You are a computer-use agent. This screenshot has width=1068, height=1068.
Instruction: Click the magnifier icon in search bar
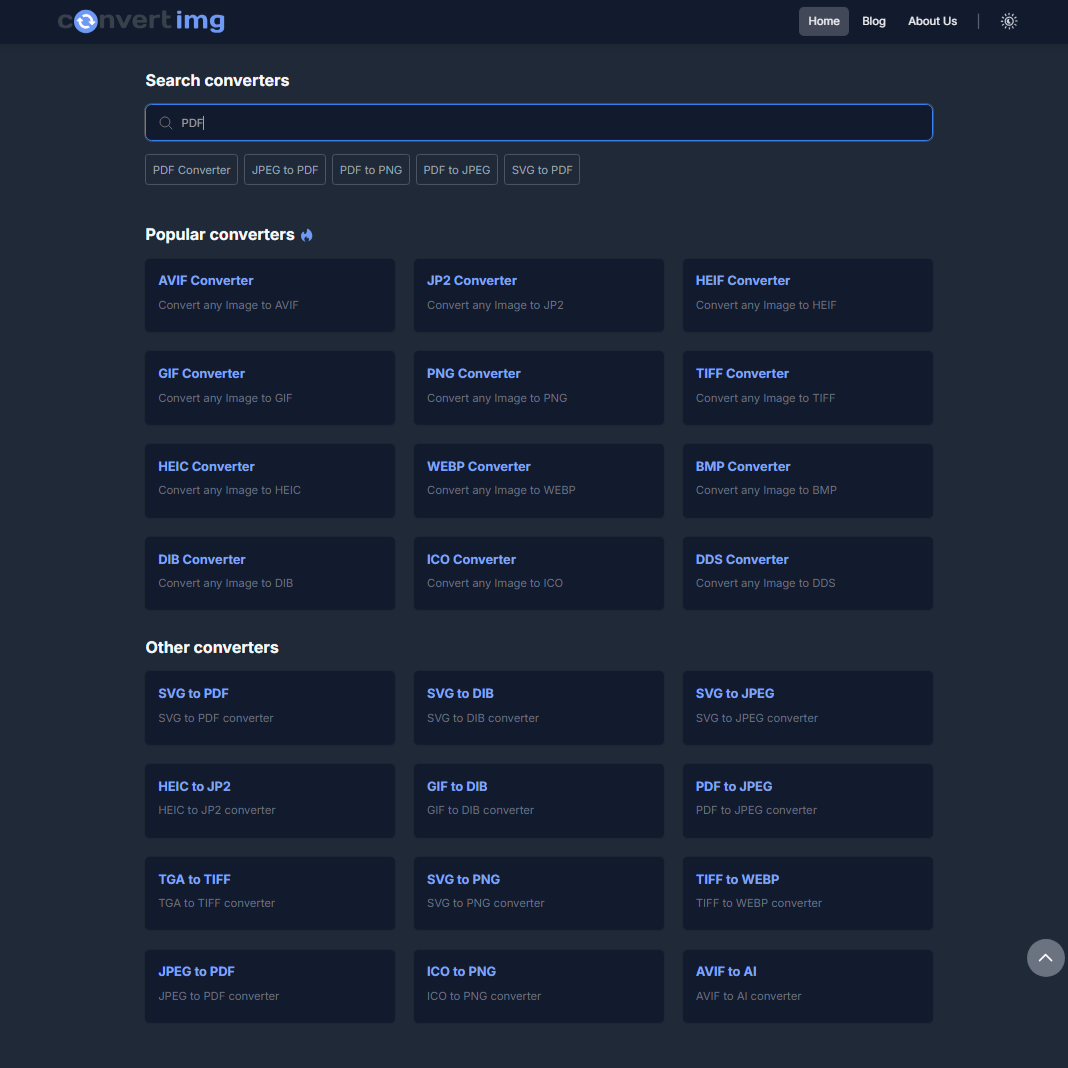click(x=166, y=122)
